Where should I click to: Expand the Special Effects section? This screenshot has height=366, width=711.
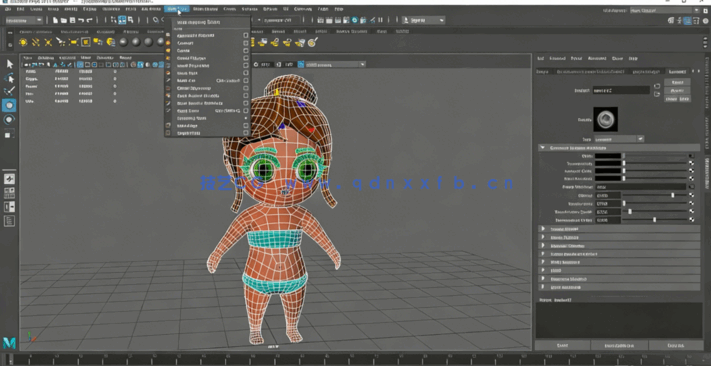(x=619, y=229)
